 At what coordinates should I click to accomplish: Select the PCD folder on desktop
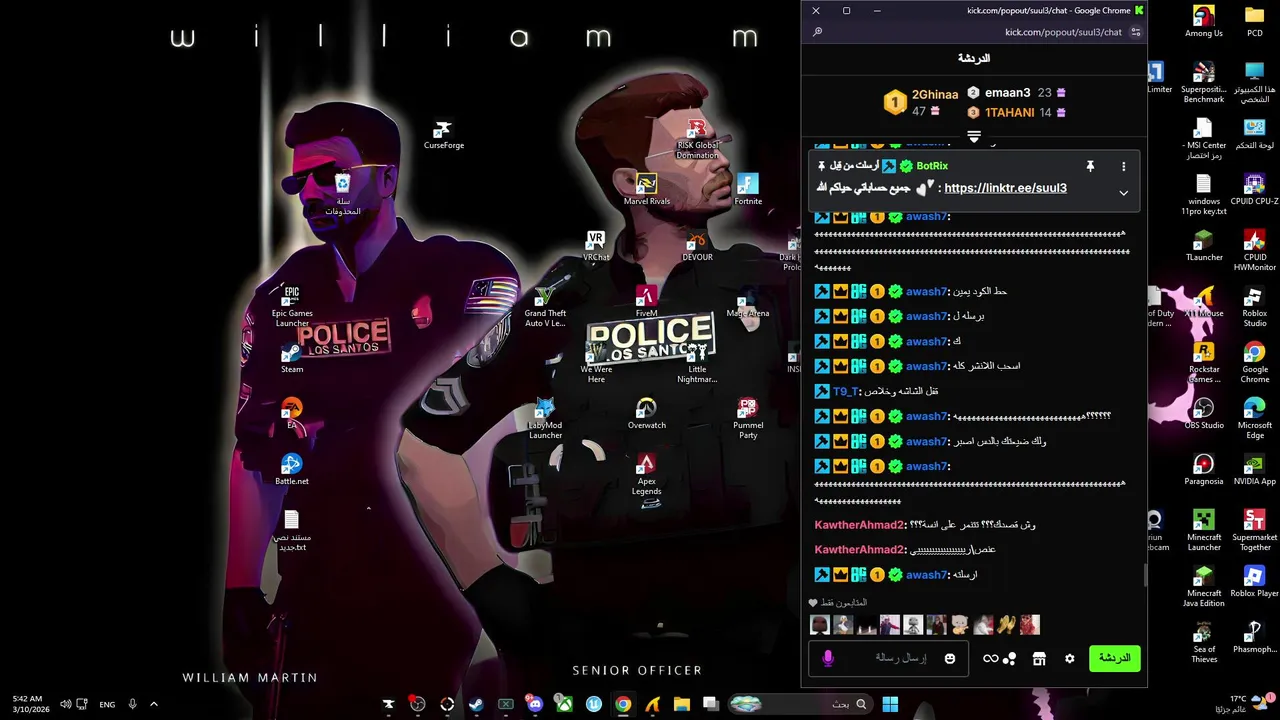tap(1255, 22)
